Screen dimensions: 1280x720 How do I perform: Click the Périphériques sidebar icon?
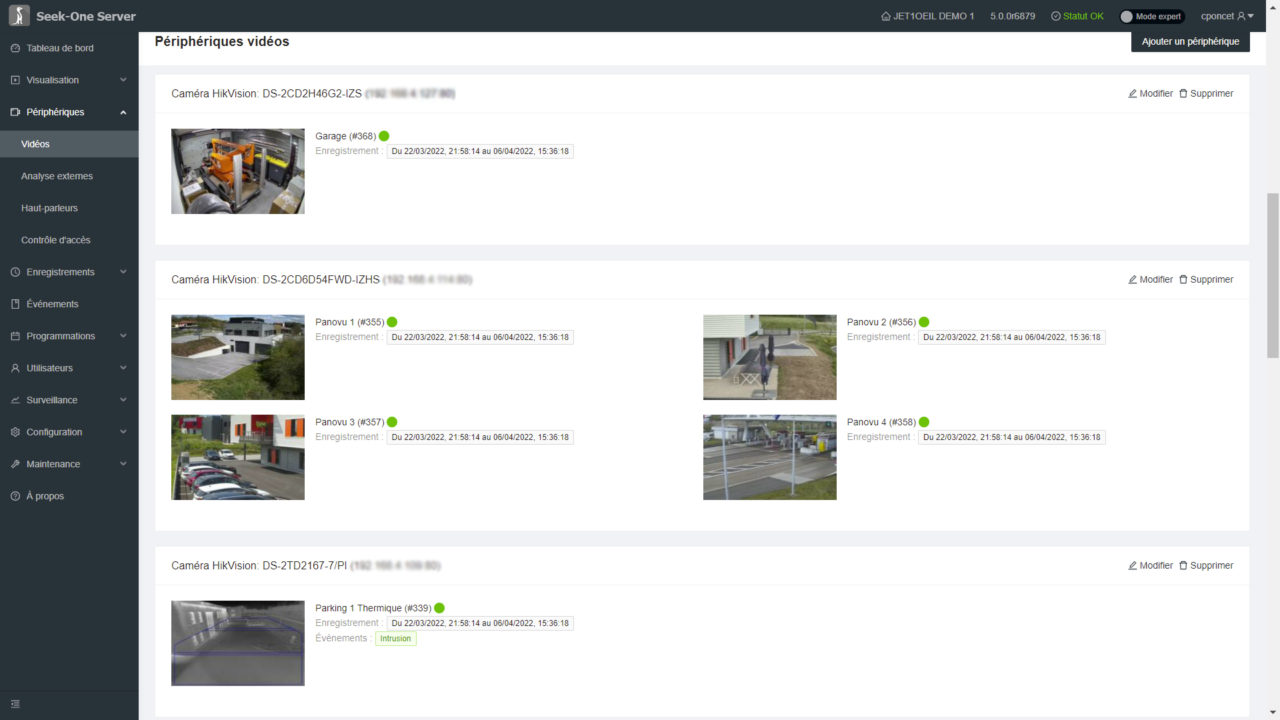click(x=14, y=111)
